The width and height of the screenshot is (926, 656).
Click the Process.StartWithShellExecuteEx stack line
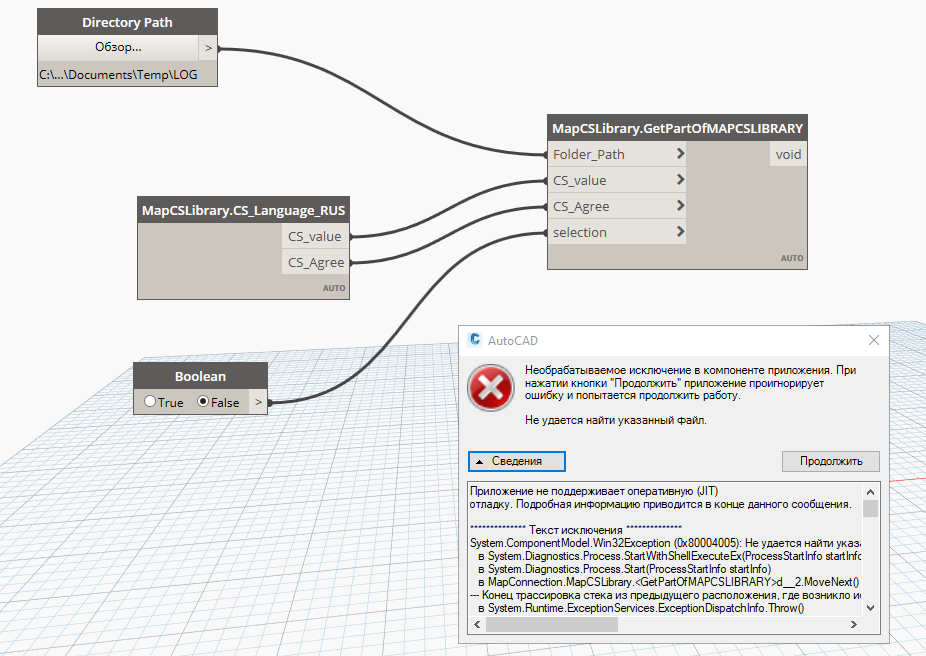[670, 556]
